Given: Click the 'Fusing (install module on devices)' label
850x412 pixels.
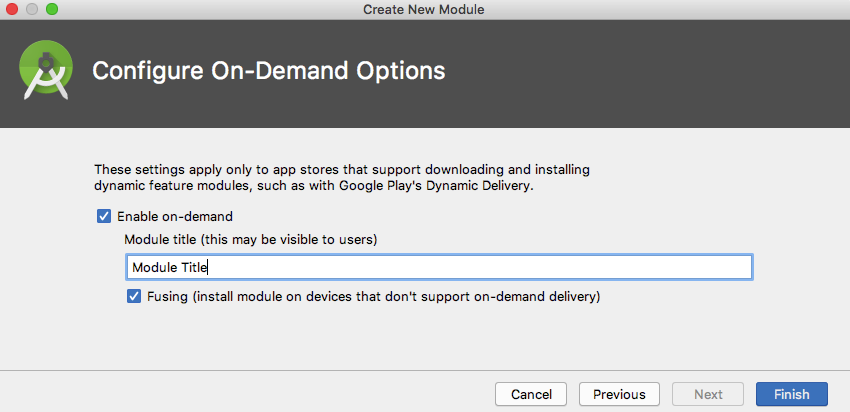Looking at the screenshot, I should [x=373, y=296].
